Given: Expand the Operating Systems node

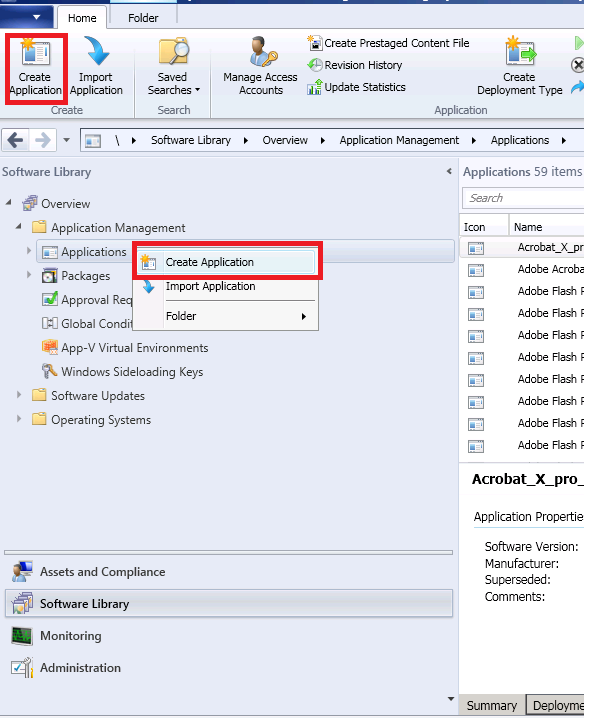Looking at the screenshot, I should tap(19, 418).
